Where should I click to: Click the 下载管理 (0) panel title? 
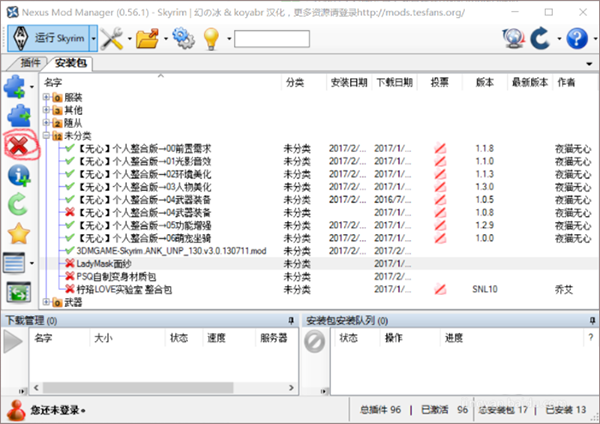tap(31, 320)
